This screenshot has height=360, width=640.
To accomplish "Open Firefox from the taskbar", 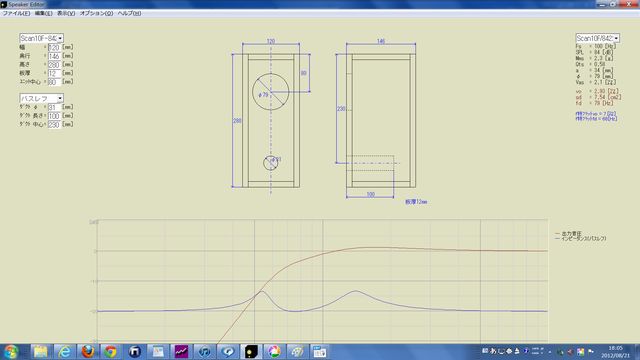I will (x=87, y=351).
